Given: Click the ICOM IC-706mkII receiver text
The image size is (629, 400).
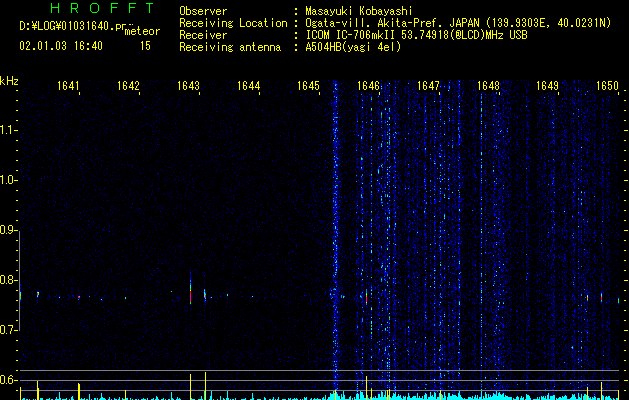Looking at the screenshot, I should click(416, 35).
